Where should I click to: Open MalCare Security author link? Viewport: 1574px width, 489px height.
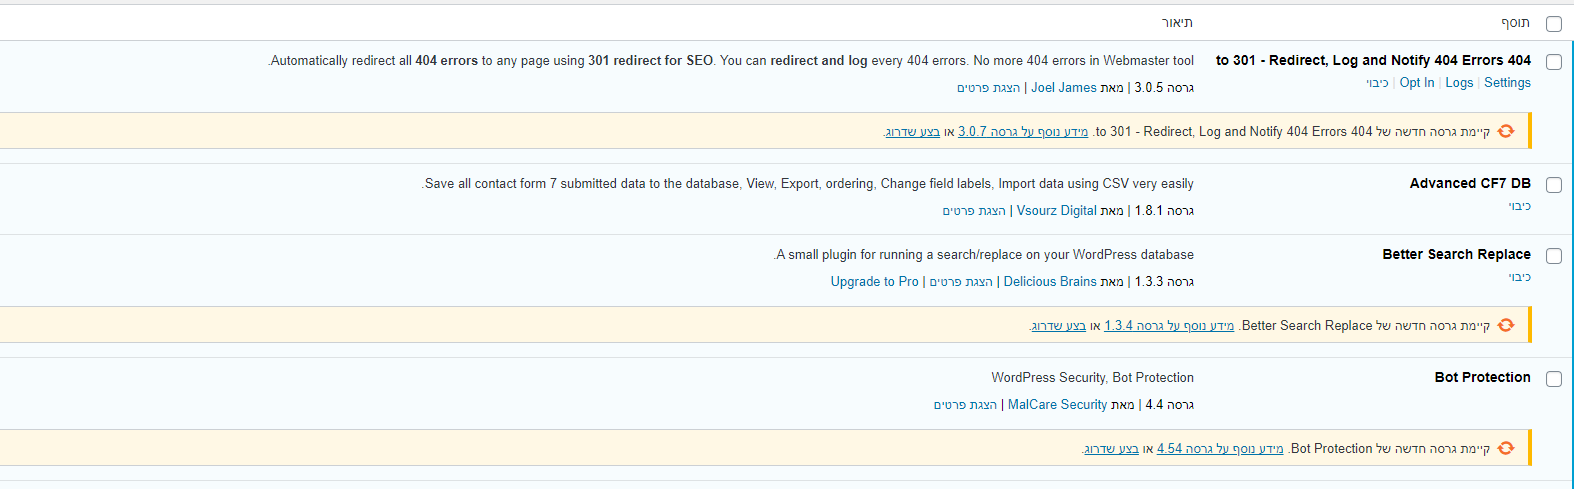(x=1058, y=405)
